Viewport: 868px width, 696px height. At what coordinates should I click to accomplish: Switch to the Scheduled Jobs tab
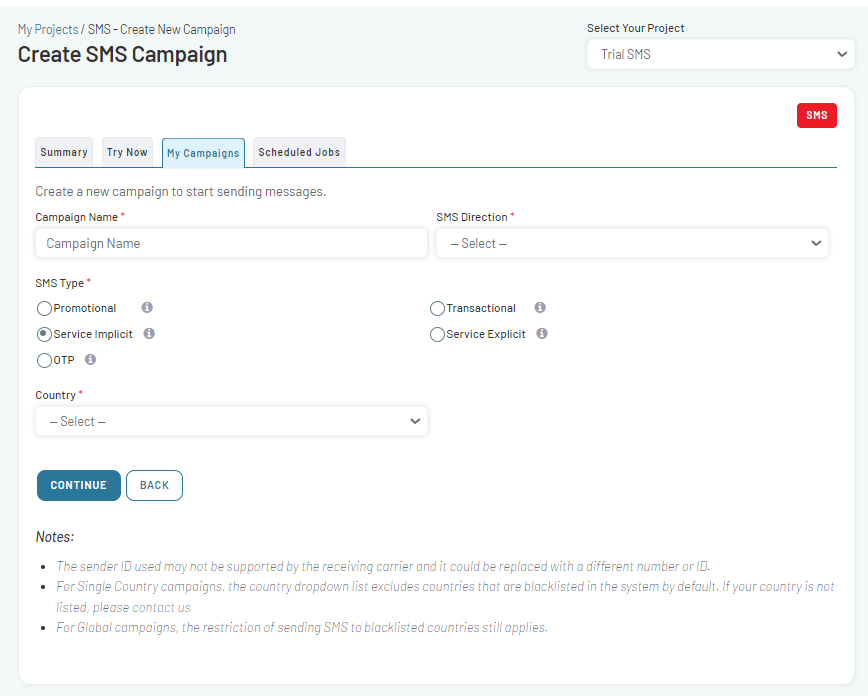click(299, 152)
